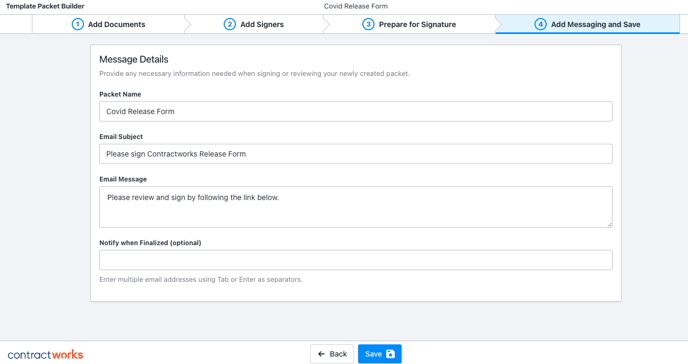Click the Notify when Finalized field
Image resolution: width=688 pixels, height=364 pixels.
click(x=356, y=260)
